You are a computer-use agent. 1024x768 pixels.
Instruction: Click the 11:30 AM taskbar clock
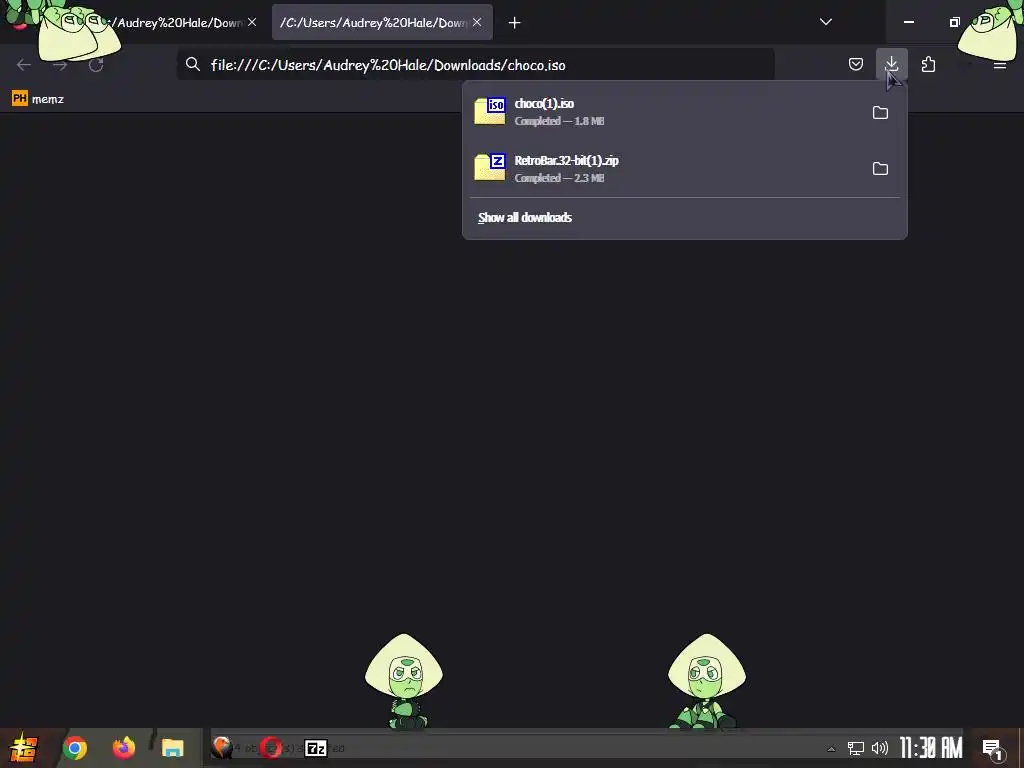(x=931, y=748)
